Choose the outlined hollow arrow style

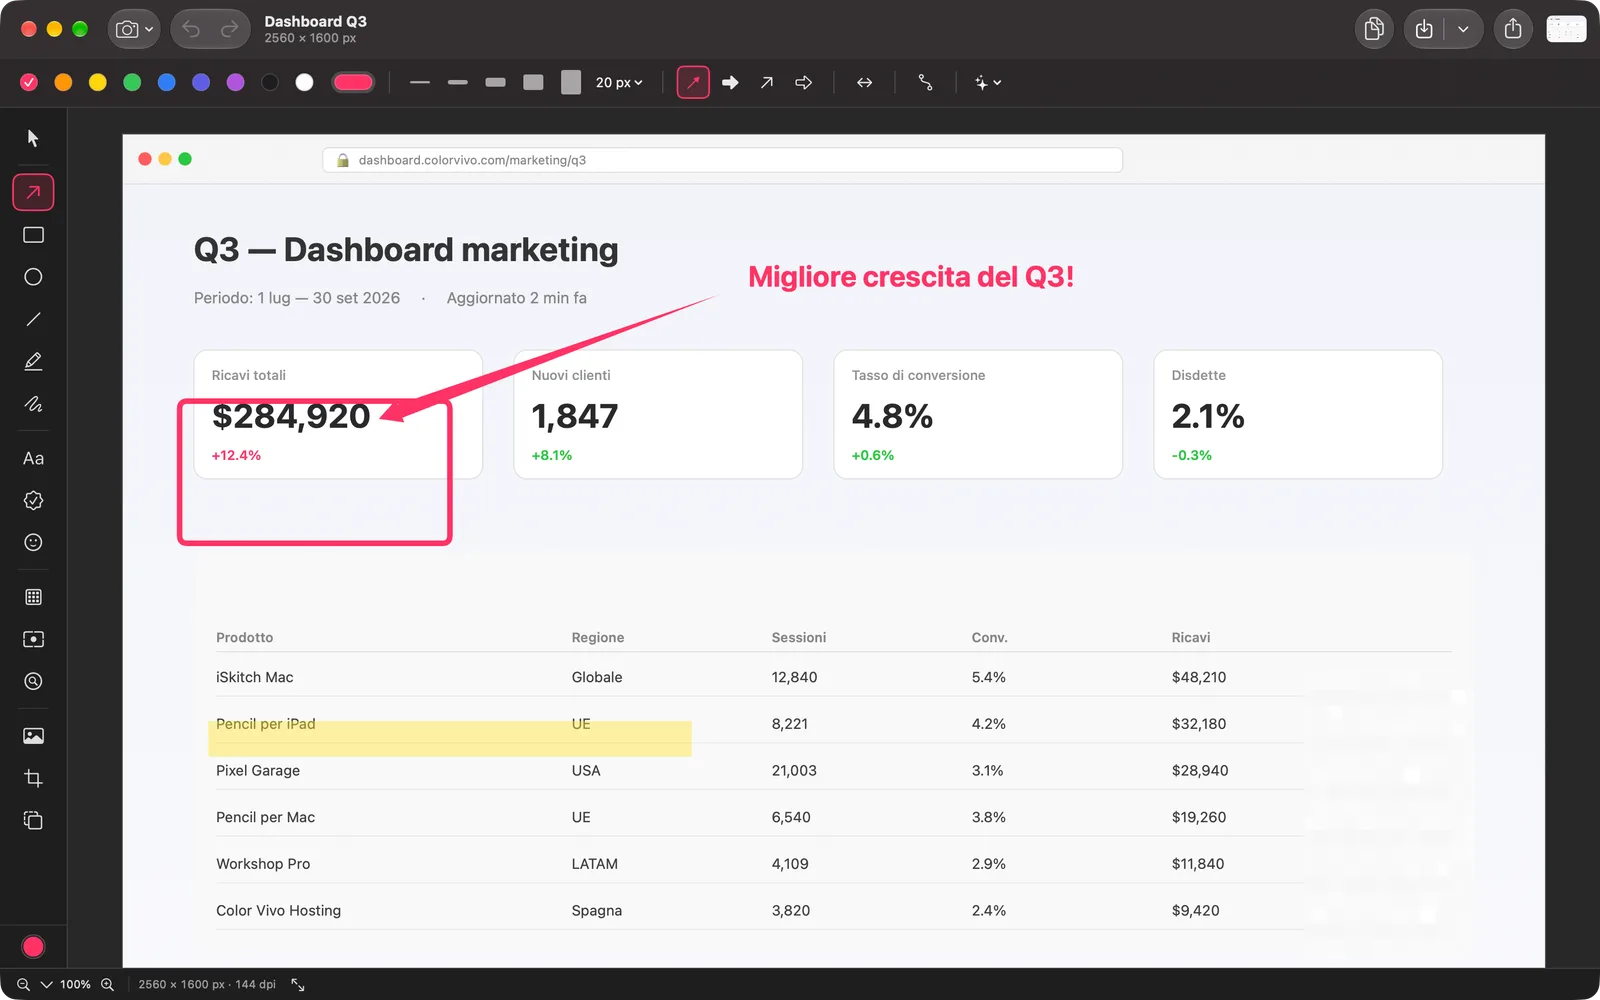[x=804, y=83]
